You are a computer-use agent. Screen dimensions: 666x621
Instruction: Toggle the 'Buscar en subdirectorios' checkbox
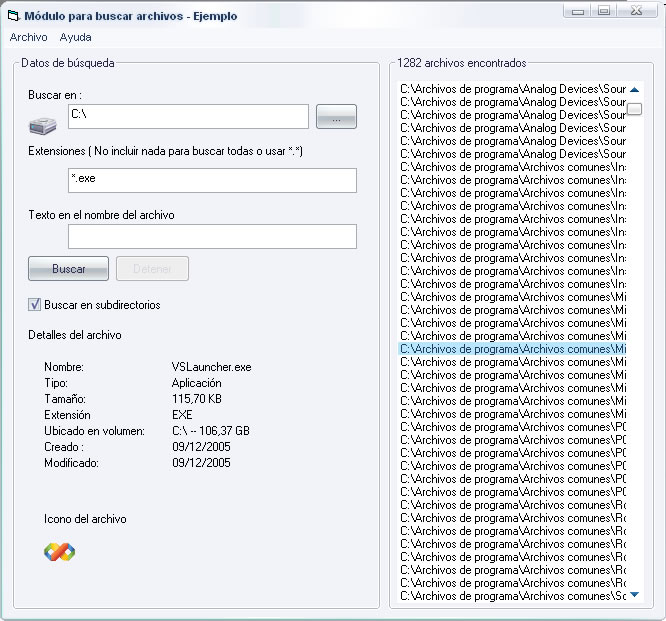[x=35, y=305]
